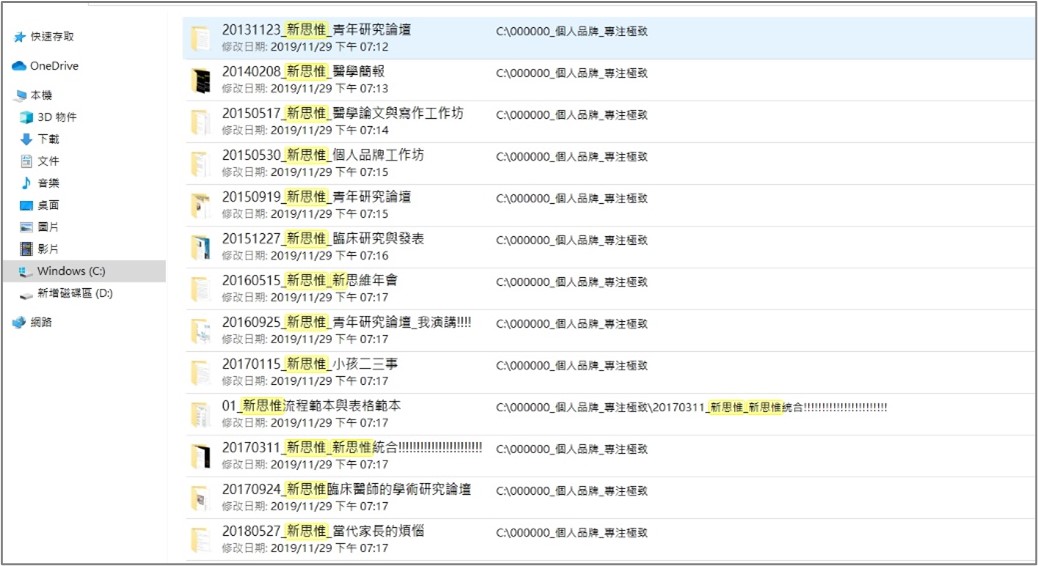1038x566 pixels.
Task: Open 圖片 label in sidebar
Action: coord(48,227)
